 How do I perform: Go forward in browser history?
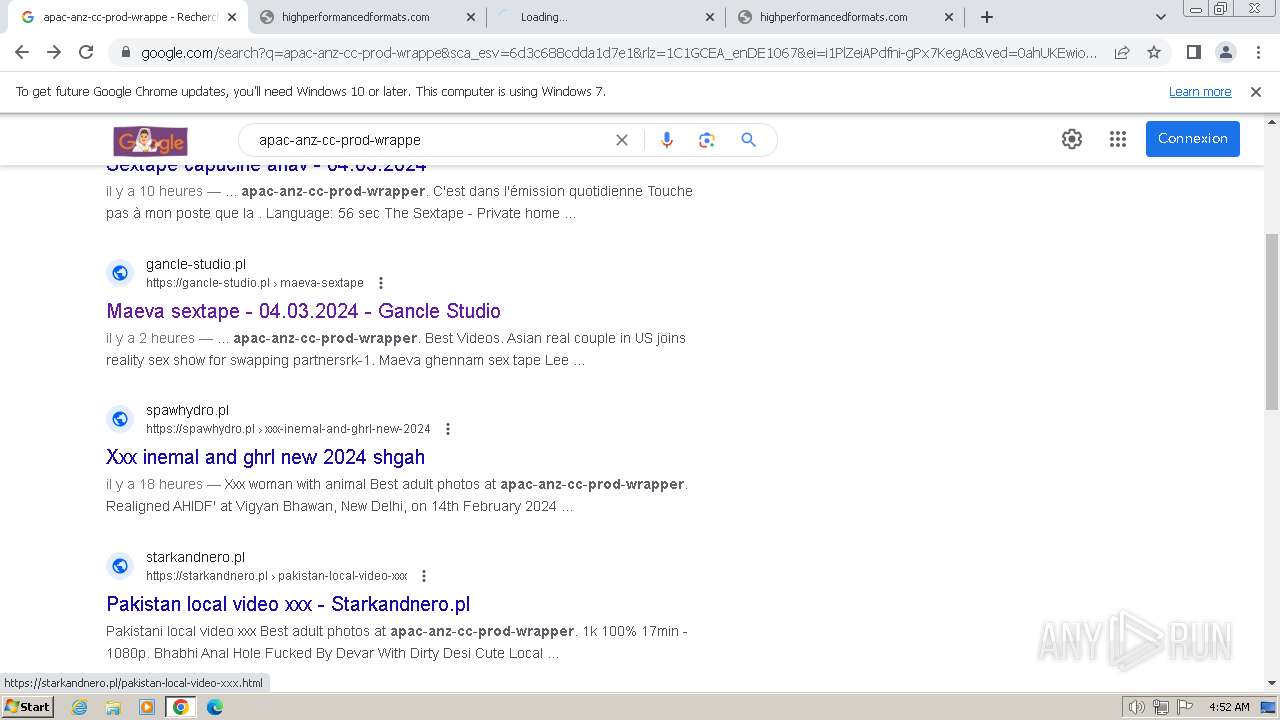coord(54,53)
